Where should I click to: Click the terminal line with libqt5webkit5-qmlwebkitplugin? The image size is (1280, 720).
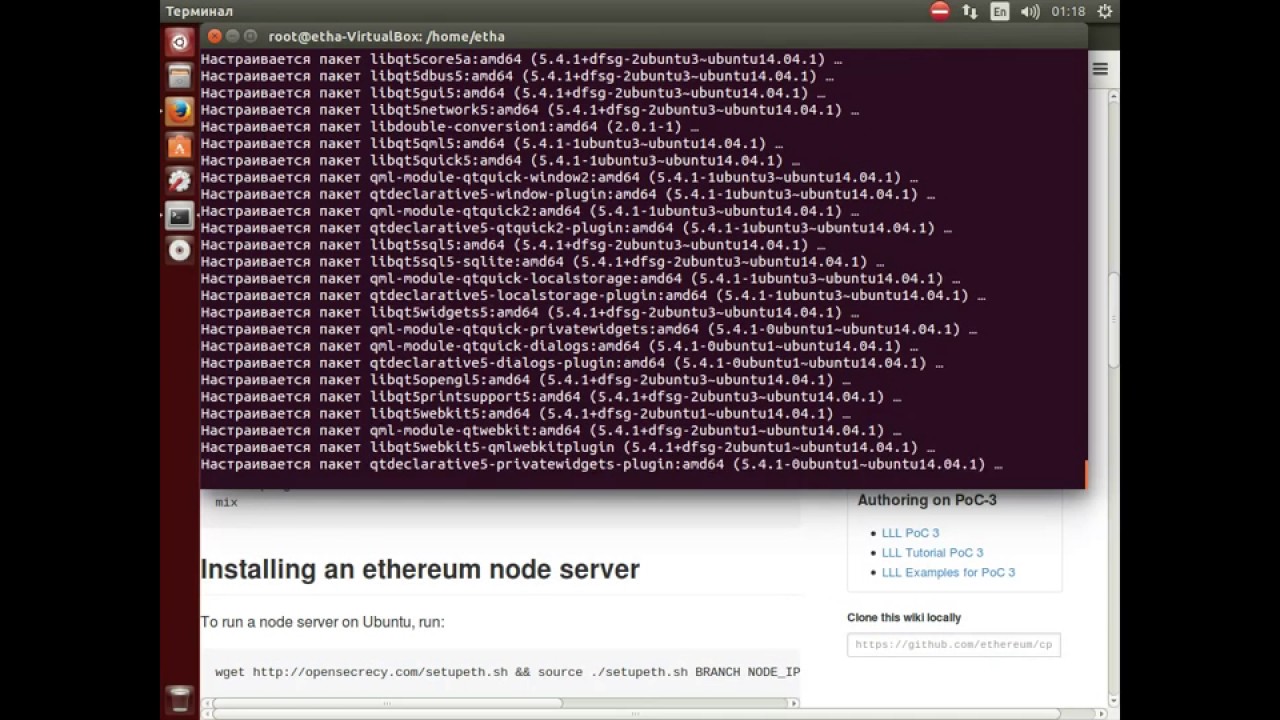(568, 447)
